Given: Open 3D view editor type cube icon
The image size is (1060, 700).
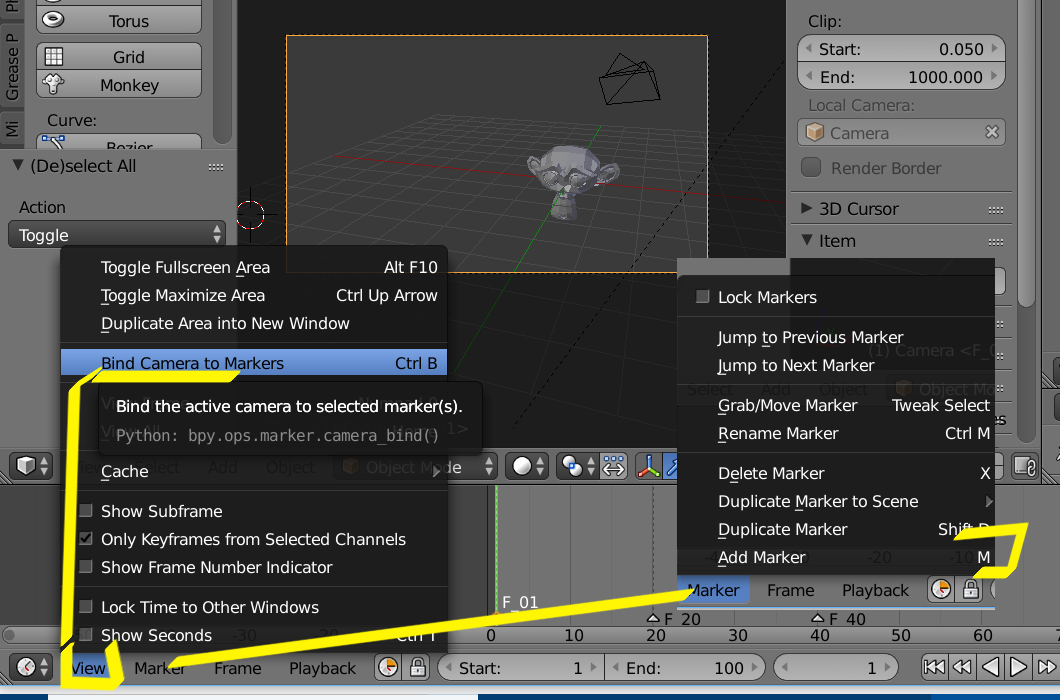Looking at the screenshot, I should pos(32,466).
